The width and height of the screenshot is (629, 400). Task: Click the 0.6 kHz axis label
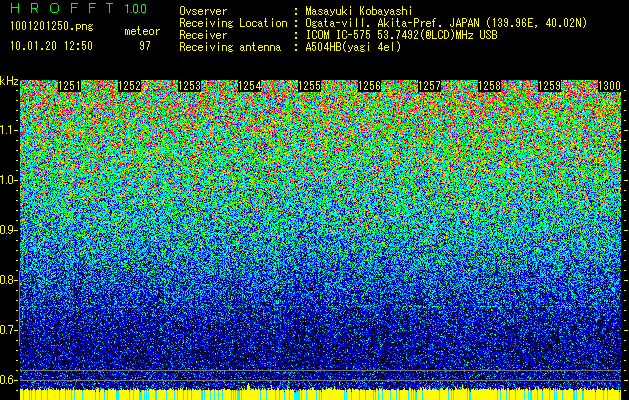tap(8, 380)
